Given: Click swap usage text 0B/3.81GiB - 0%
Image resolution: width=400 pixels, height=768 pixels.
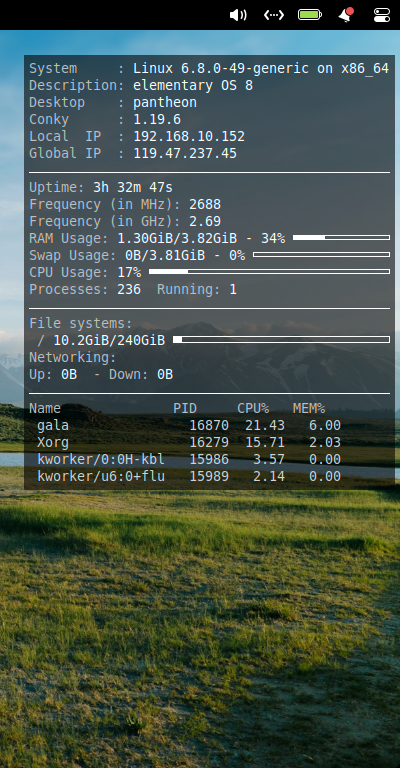Looking at the screenshot, I should (x=185, y=255).
